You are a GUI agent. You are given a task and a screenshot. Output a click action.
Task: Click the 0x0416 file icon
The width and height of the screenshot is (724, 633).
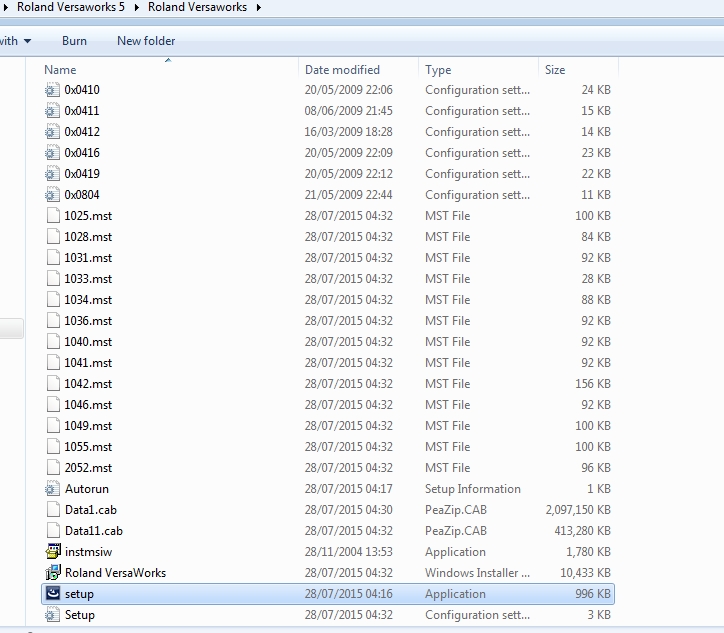click(x=53, y=153)
